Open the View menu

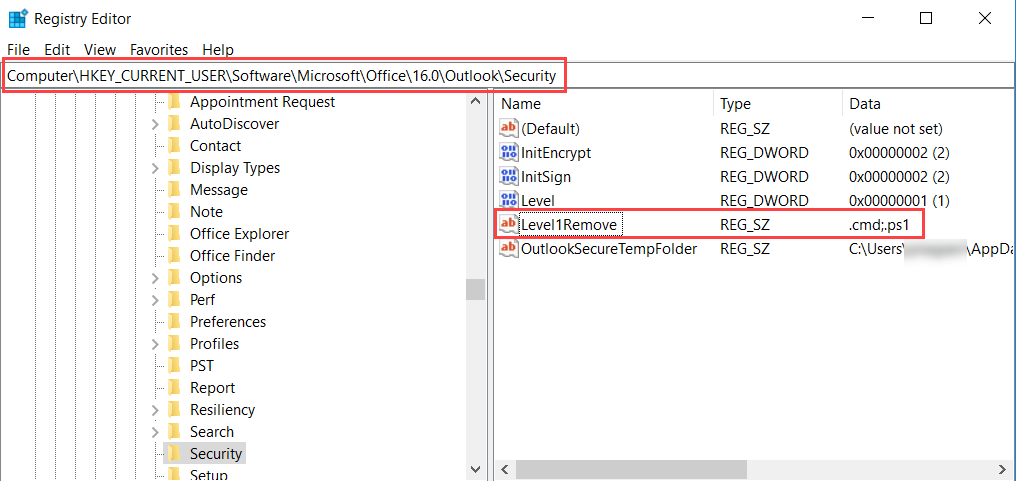click(100, 50)
